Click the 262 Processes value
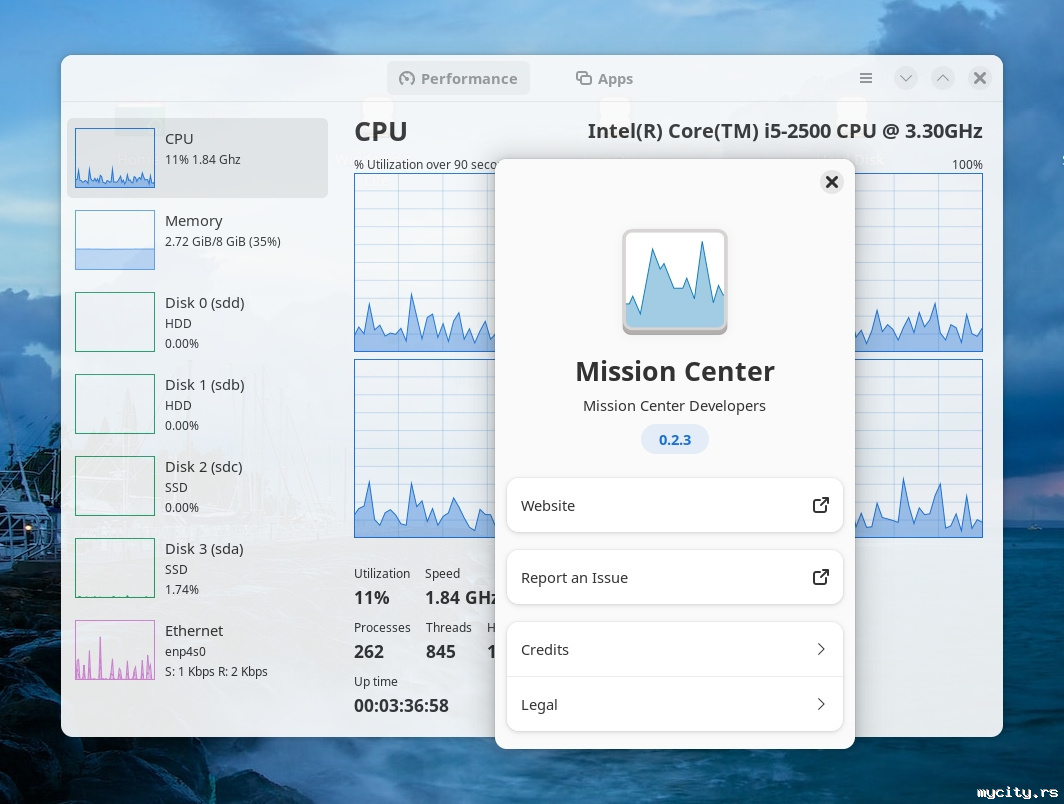 368,652
